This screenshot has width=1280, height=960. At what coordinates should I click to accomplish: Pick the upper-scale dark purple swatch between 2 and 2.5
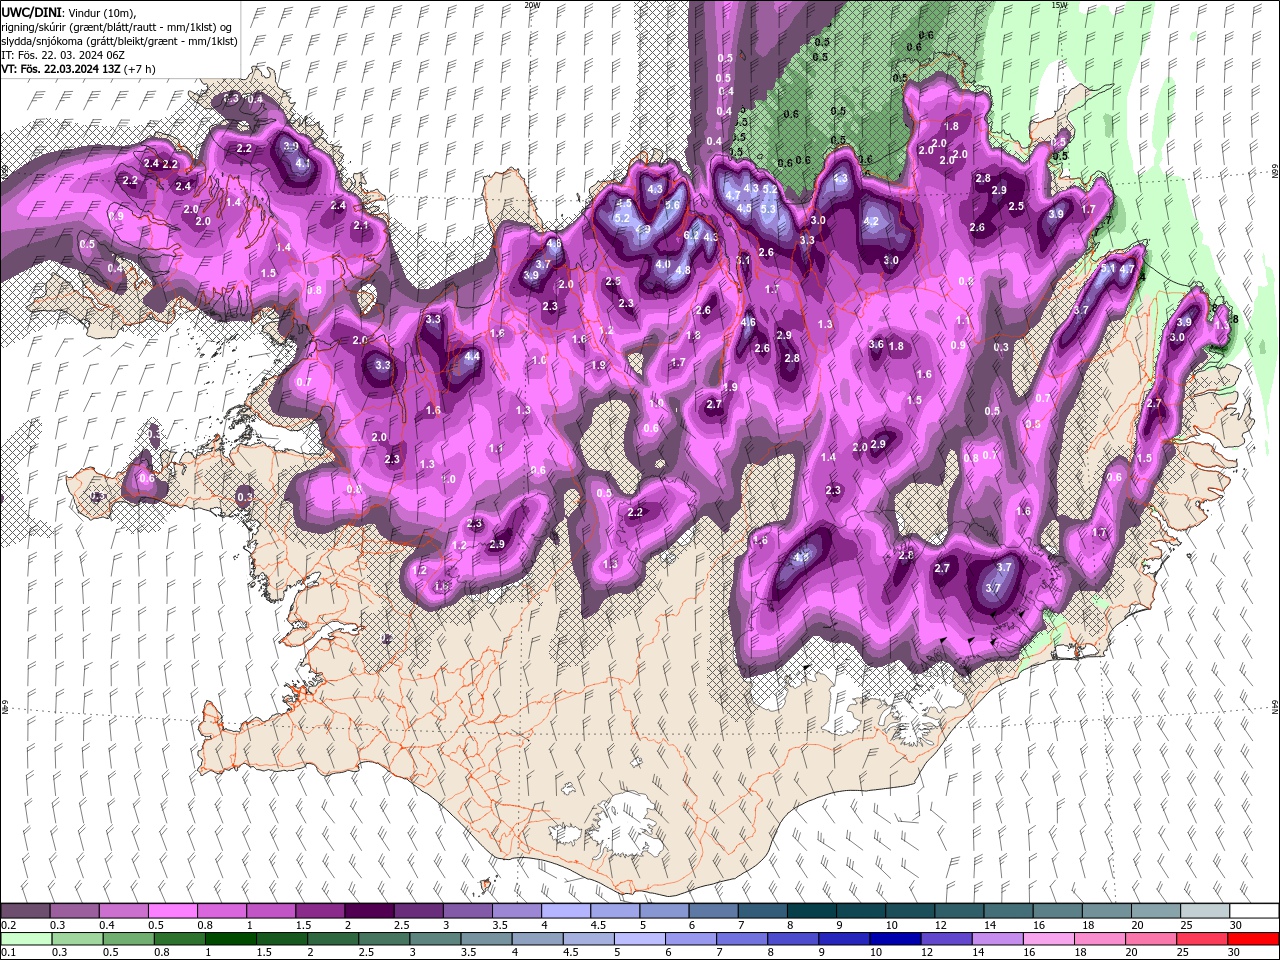(369, 911)
